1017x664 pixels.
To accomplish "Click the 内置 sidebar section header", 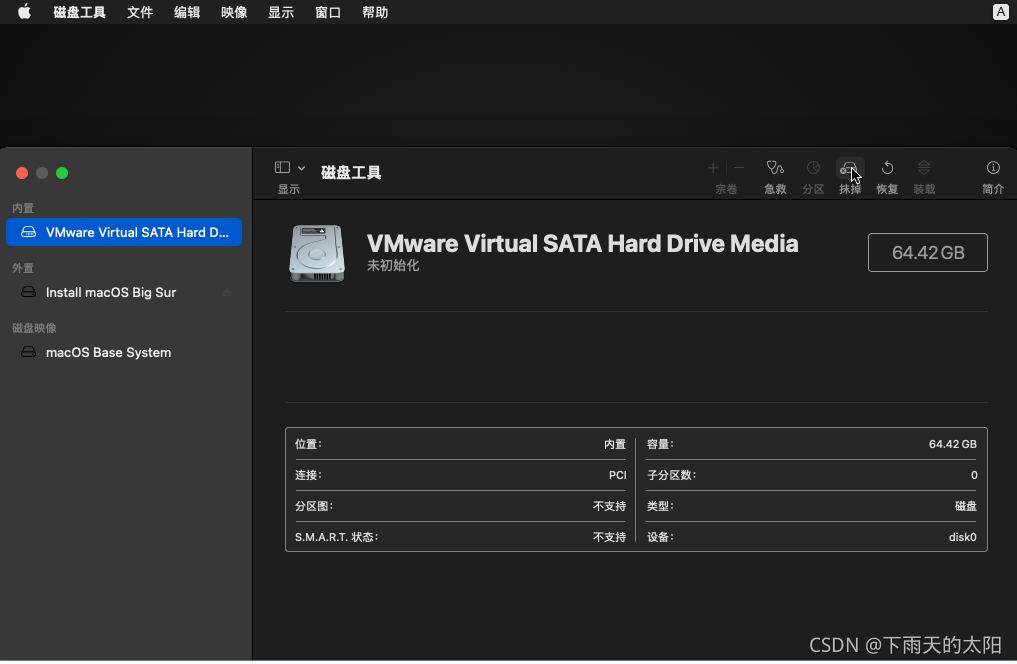I will (x=23, y=208).
